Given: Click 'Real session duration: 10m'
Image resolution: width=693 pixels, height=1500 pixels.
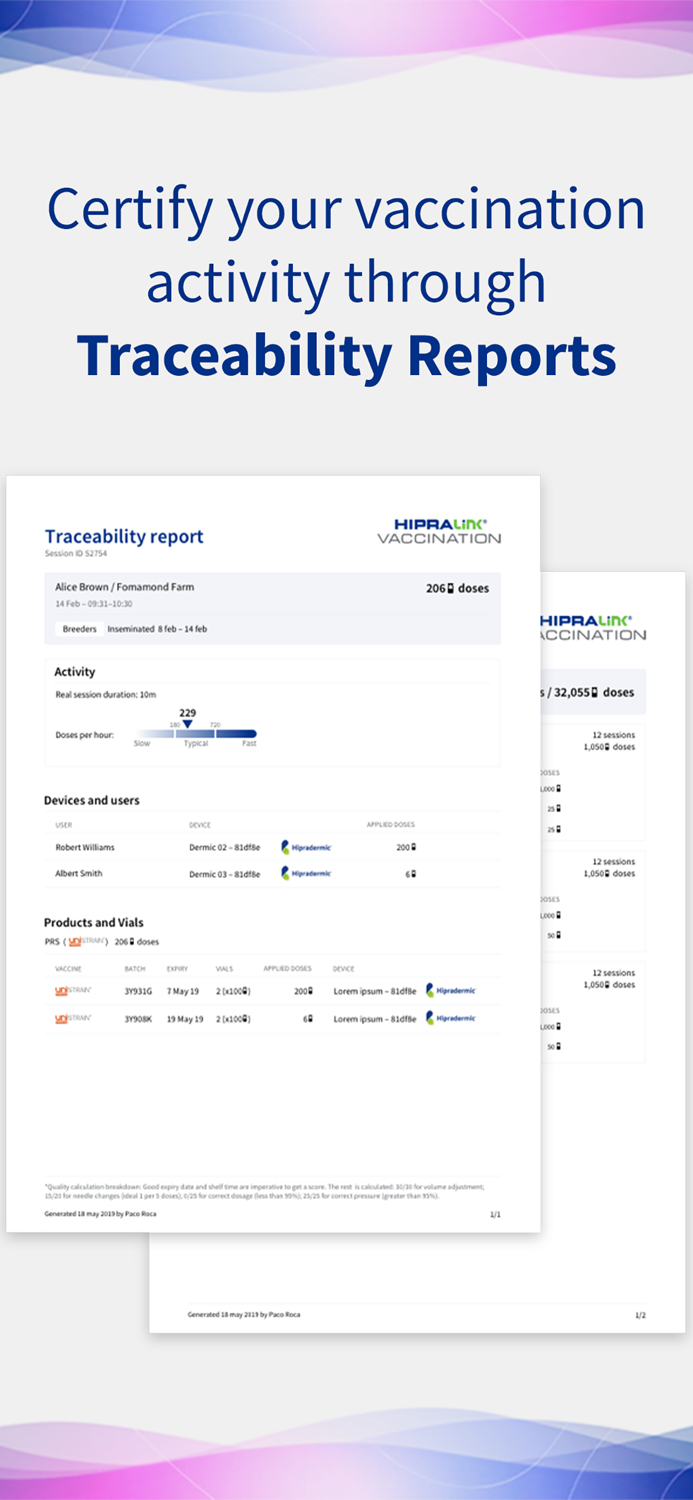Looking at the screenshot, I should pos(106,694).
